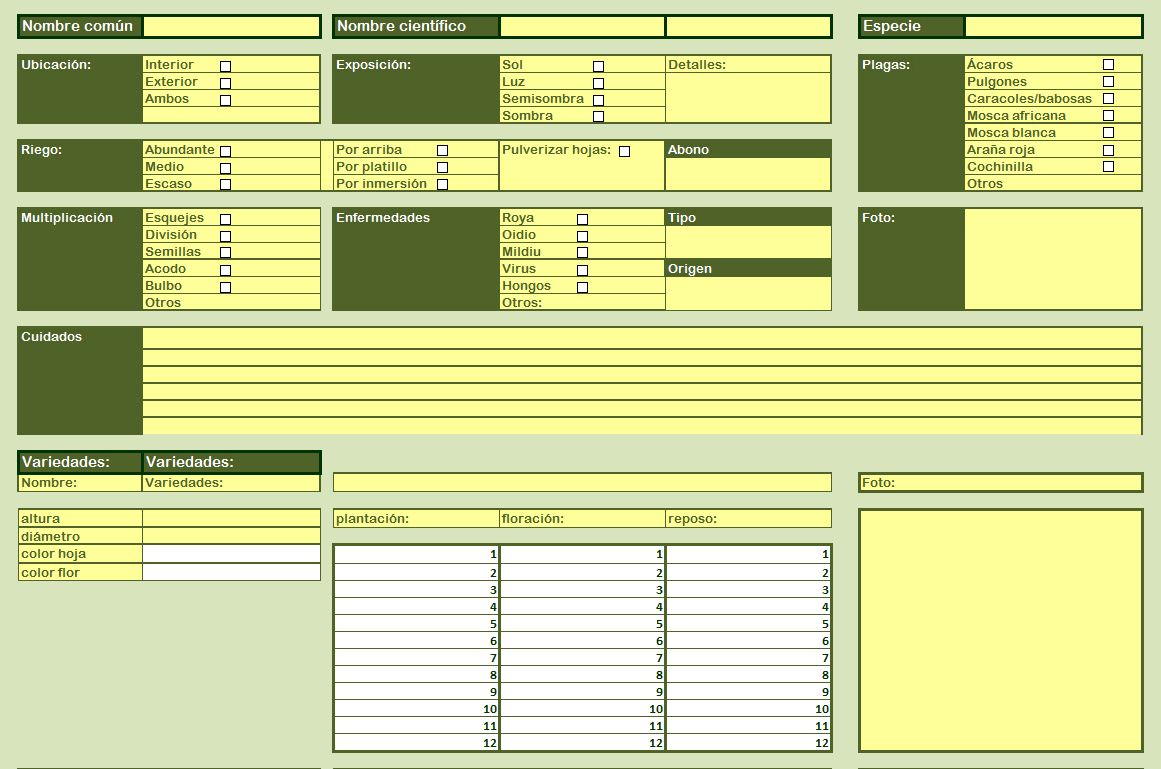Viewport: 1161px width, 769px height.
Task: Toggle the Cochinilla checkbox
Action: coord(1108,167)
